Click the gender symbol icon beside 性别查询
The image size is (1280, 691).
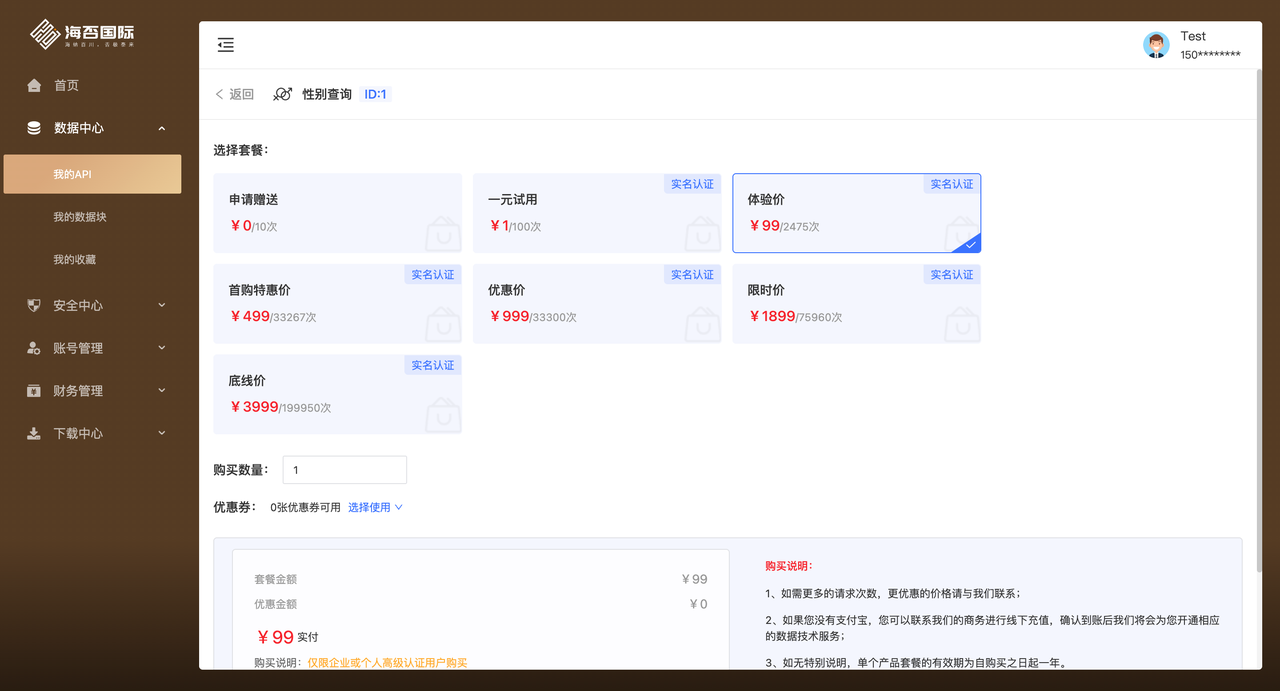tap(283, 94)
